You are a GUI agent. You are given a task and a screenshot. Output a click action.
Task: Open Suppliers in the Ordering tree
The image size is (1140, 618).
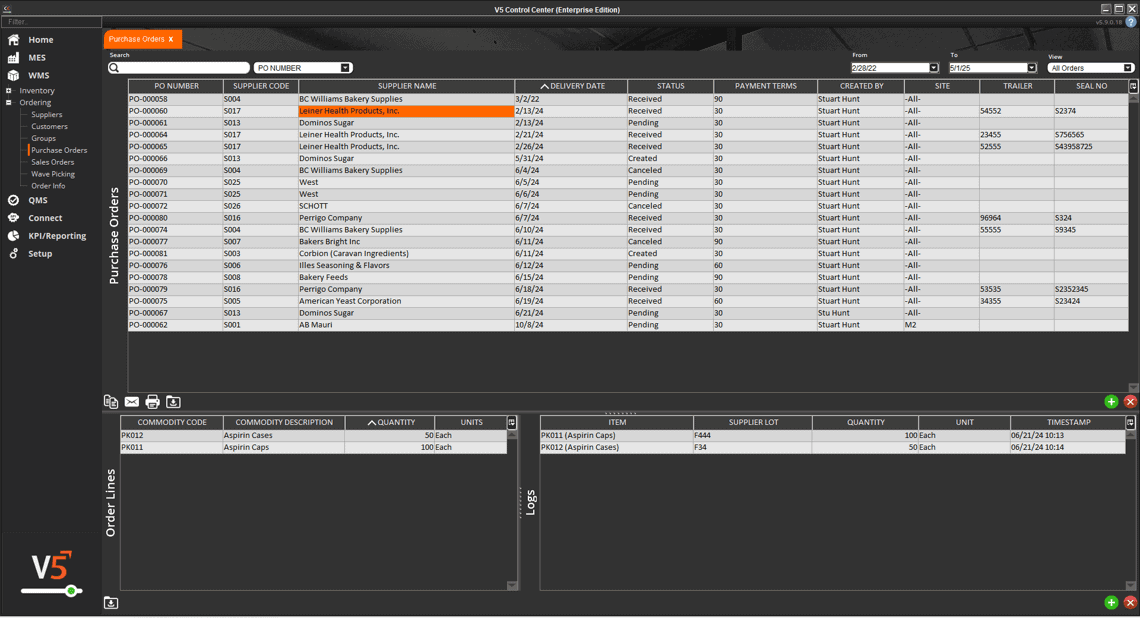47,115
